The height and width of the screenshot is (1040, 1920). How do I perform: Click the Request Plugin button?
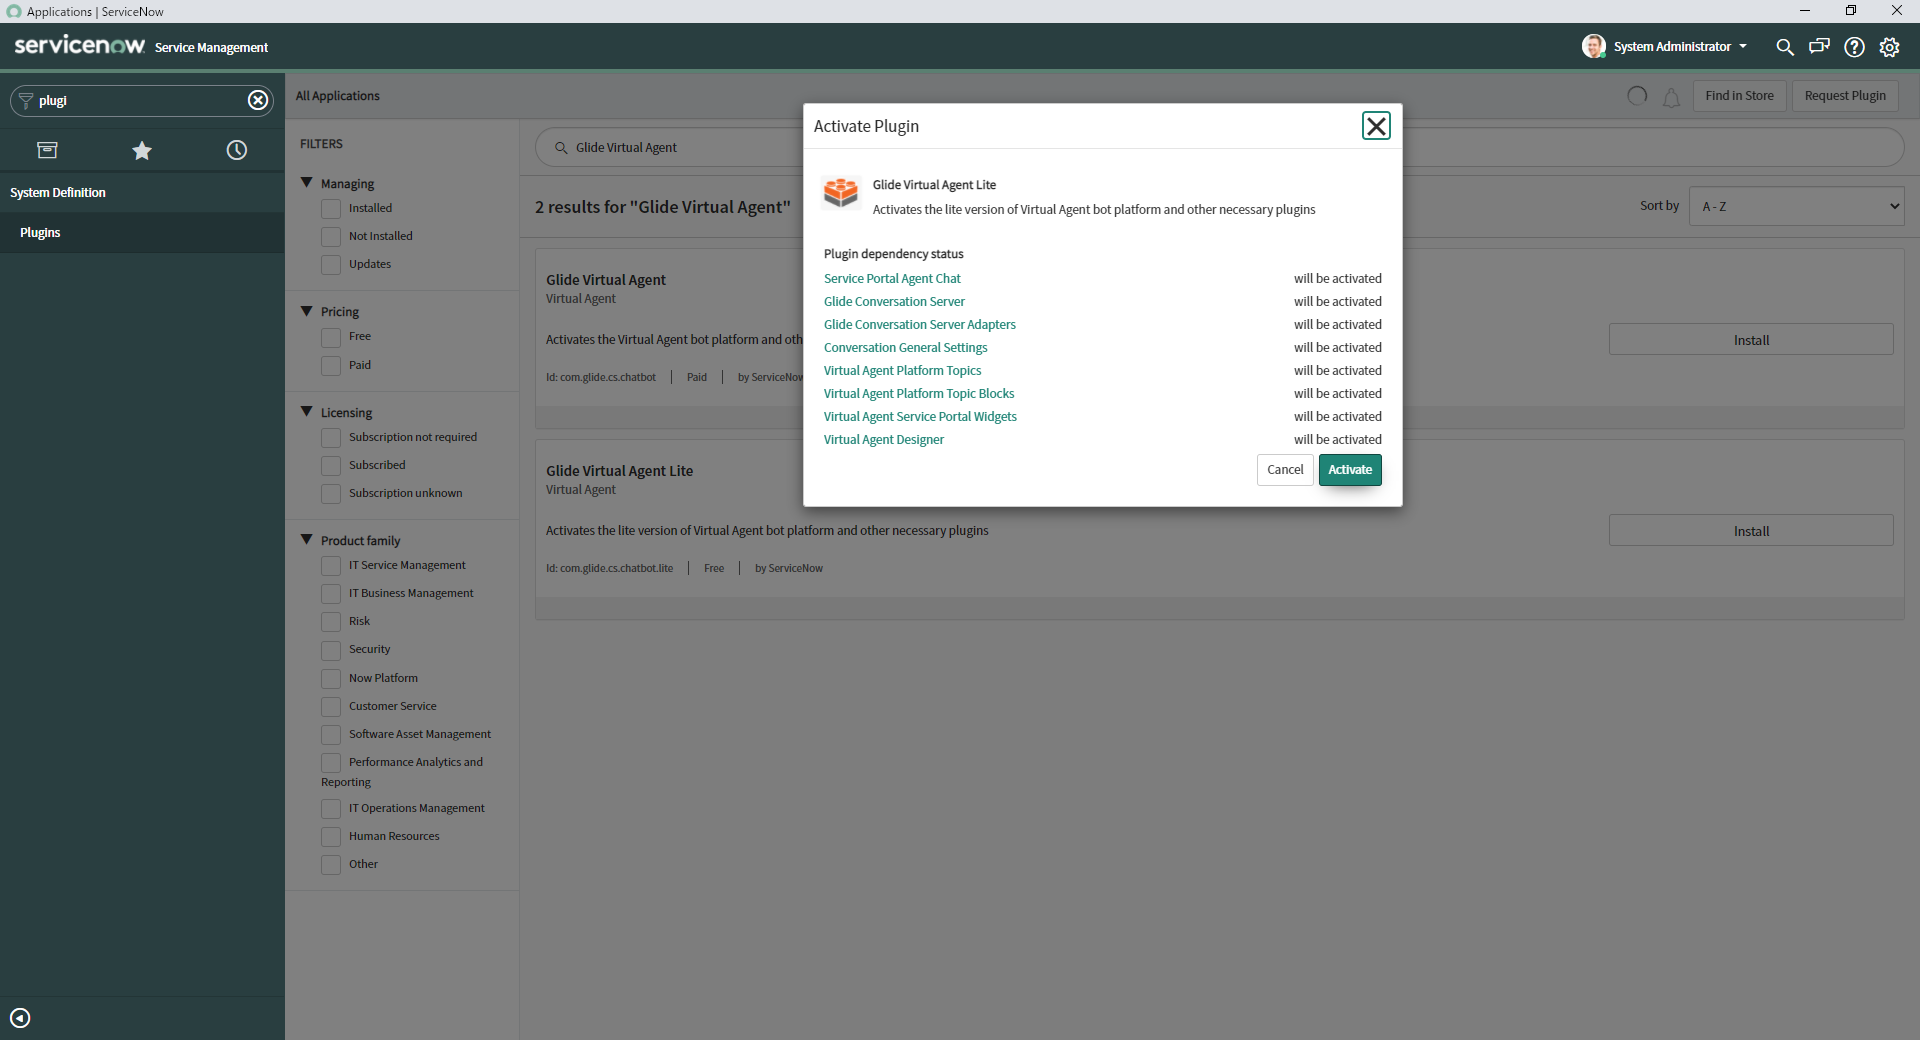point(1845,96)
